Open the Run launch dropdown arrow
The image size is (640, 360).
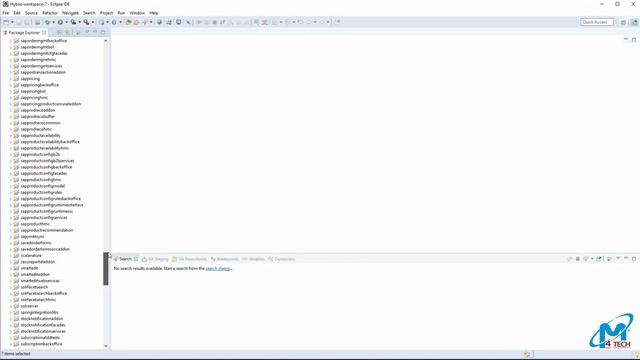click(x=66, y=22)
